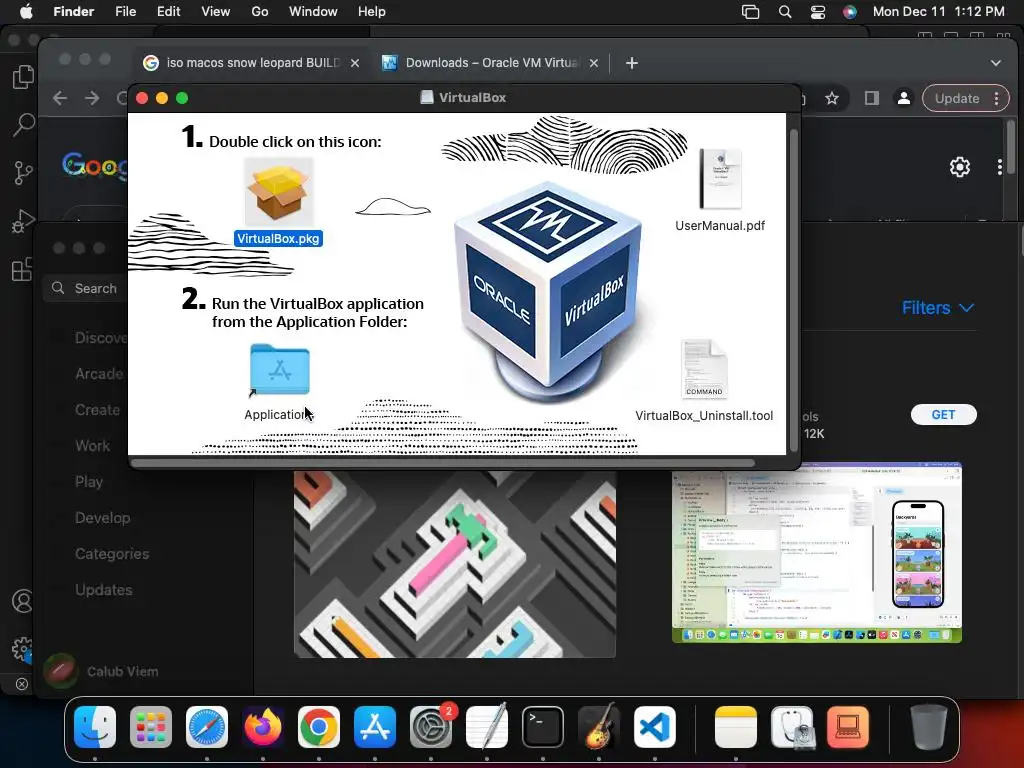The image size is (1024, 768).
Task: Open Notes app in the Dock
Action: (736, 727)
